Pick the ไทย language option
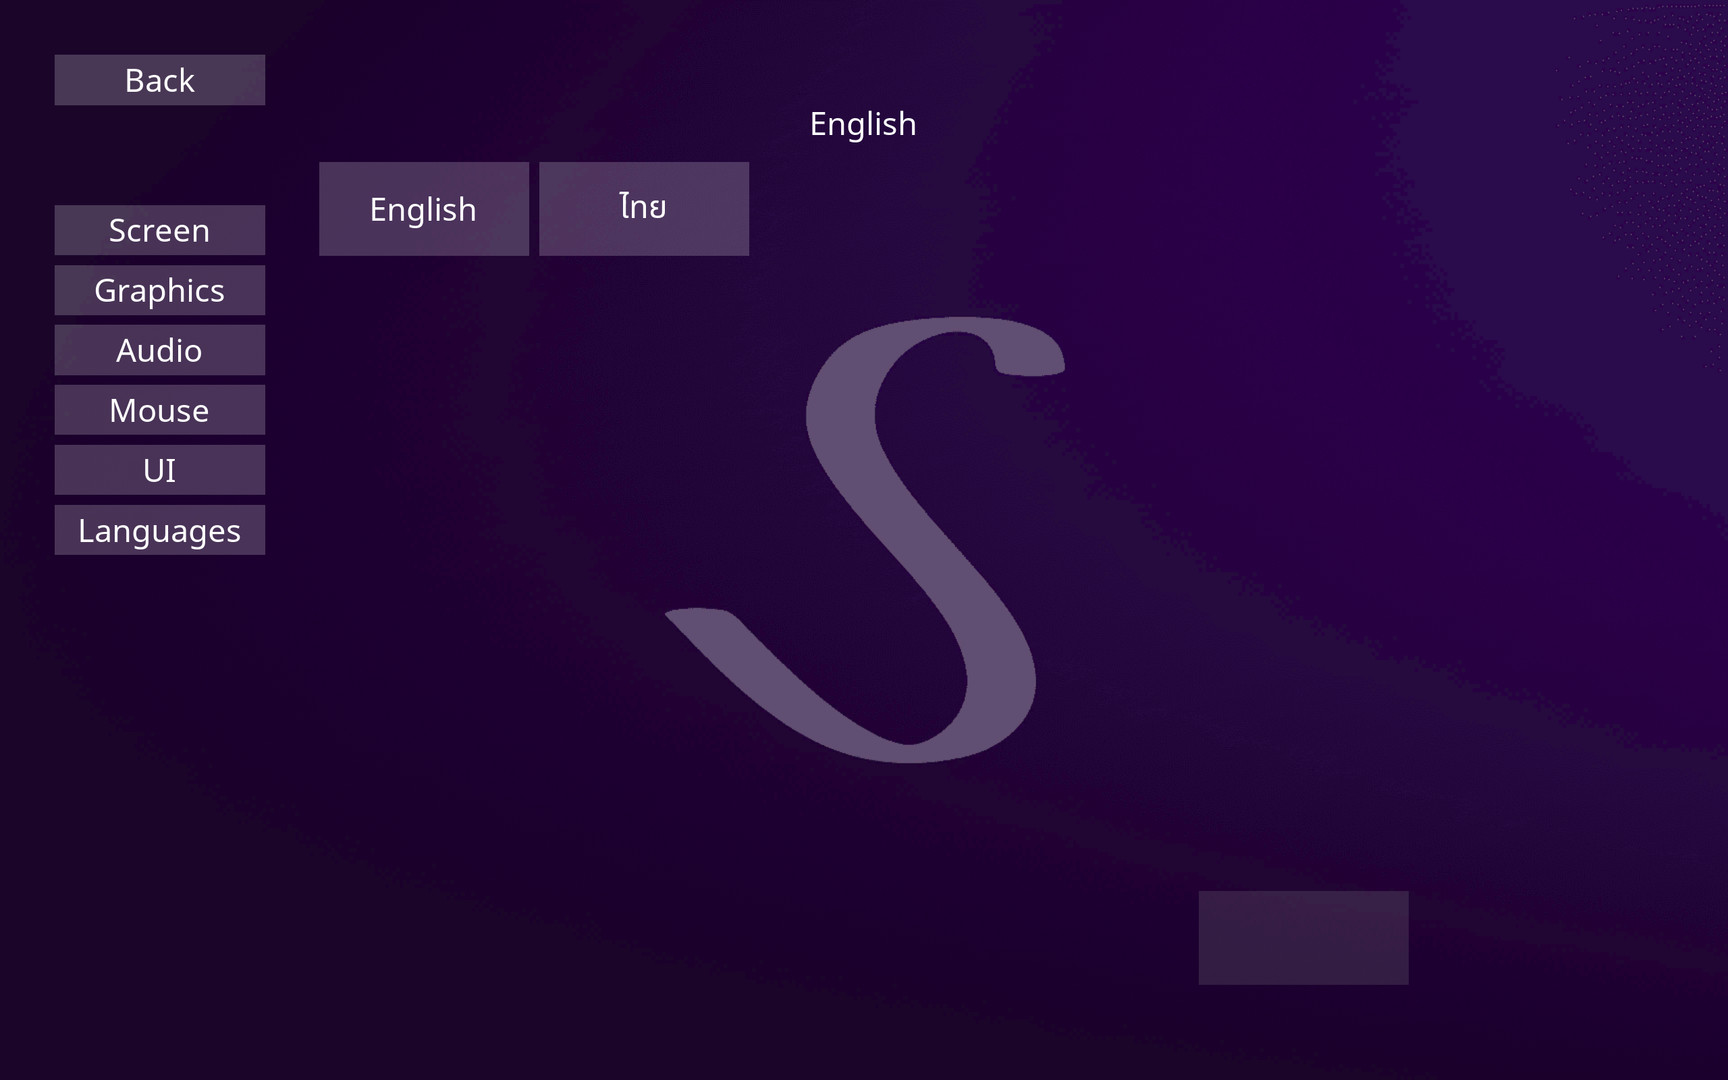Screen dimensions: 1728x1080 (644, 209)
